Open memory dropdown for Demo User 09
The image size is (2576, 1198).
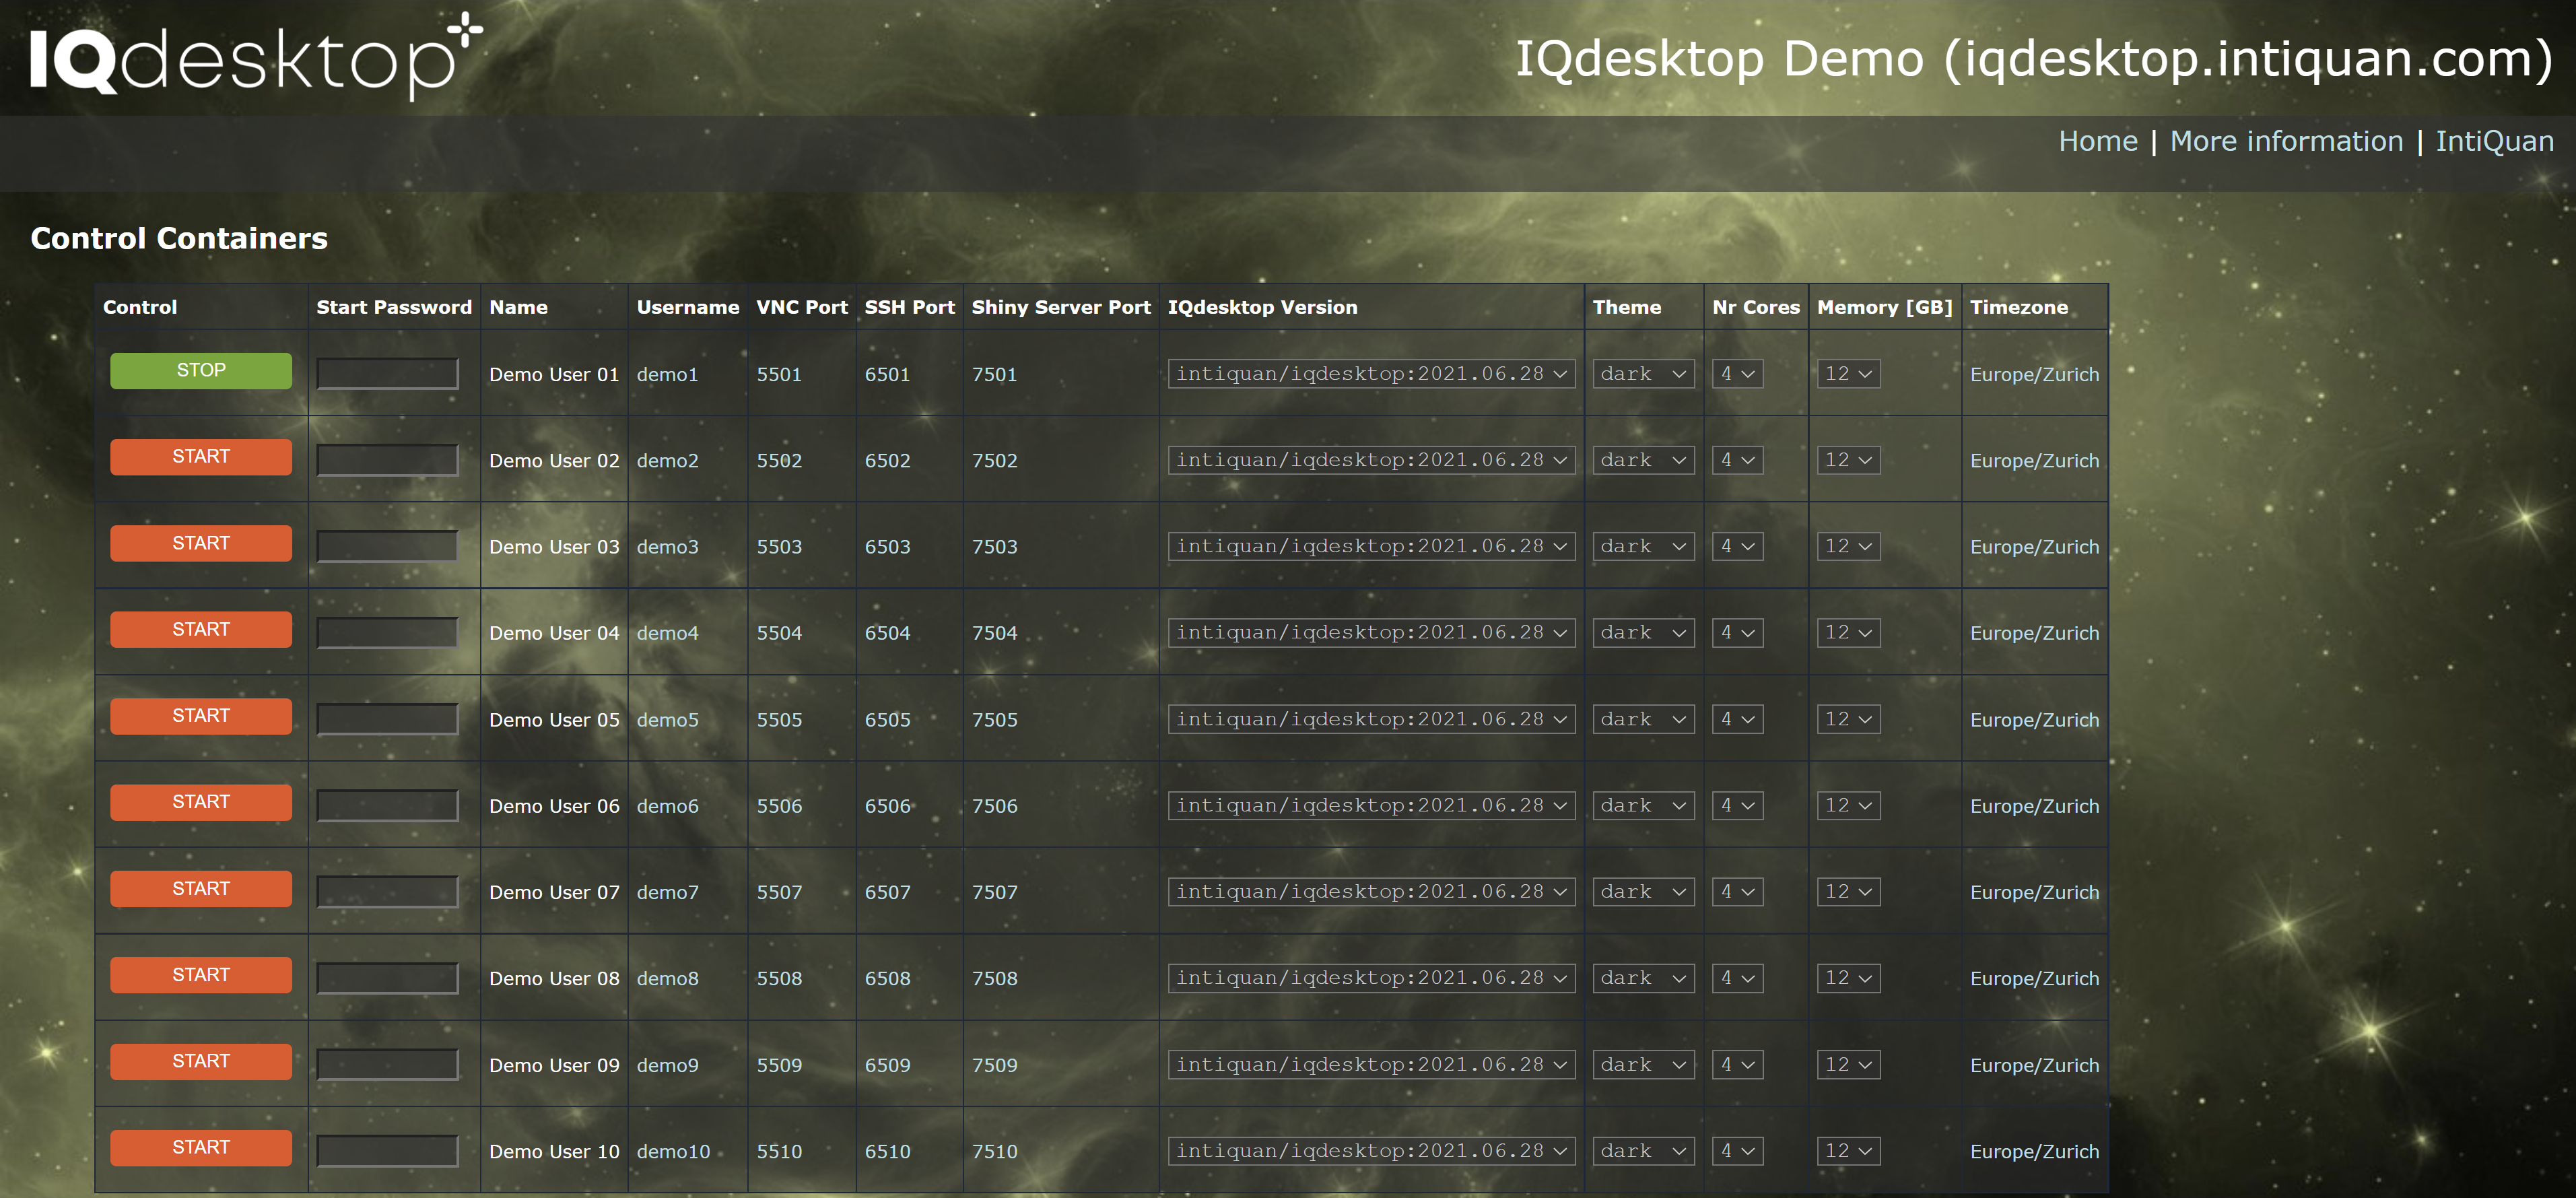tap(1848, 1065)
